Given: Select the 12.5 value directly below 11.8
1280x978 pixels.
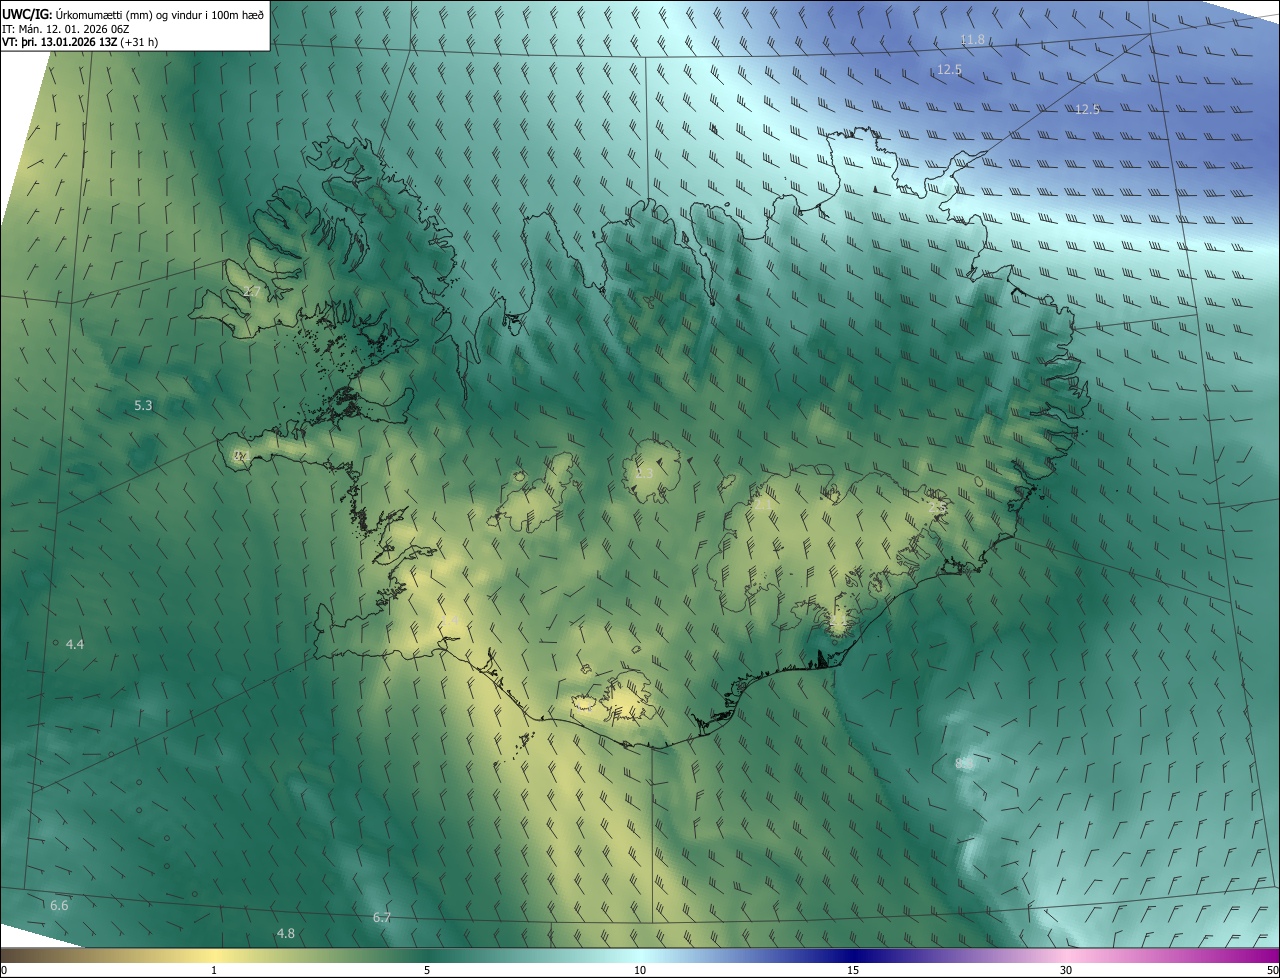Looking at the screenshot, I should click(x=949, y=70).
